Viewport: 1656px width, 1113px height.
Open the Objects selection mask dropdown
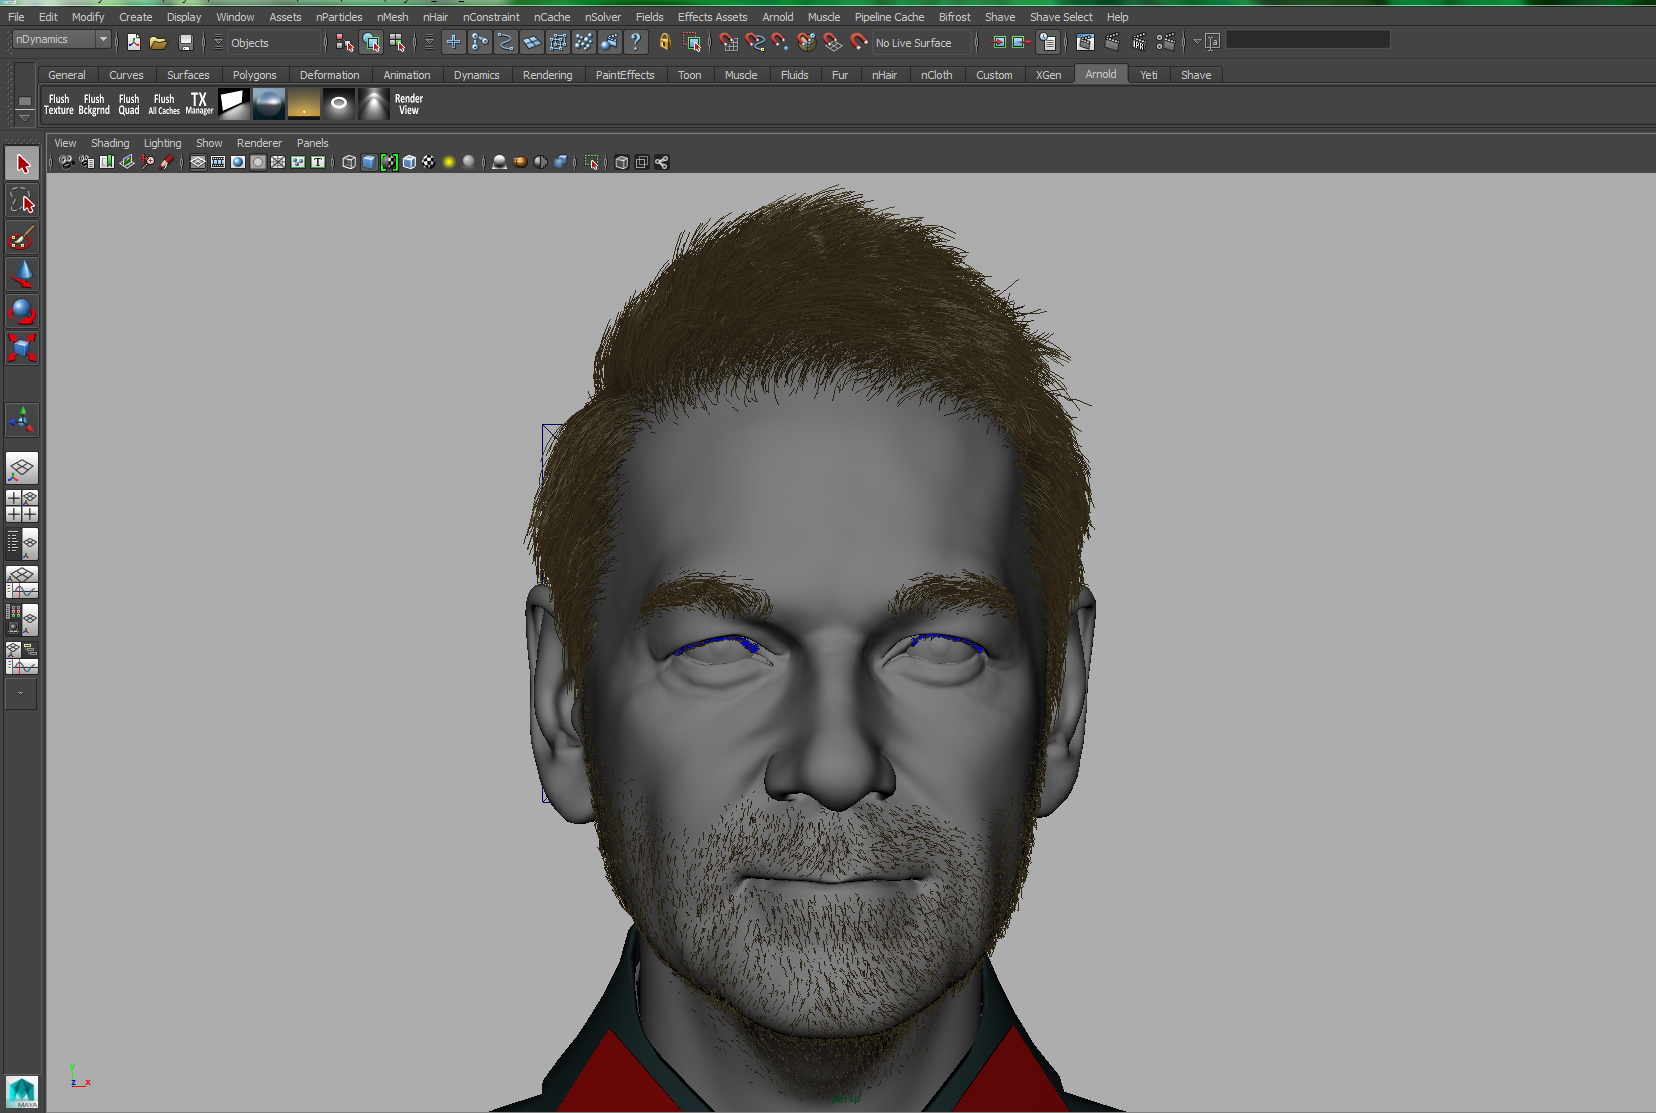tap(274, 42)
